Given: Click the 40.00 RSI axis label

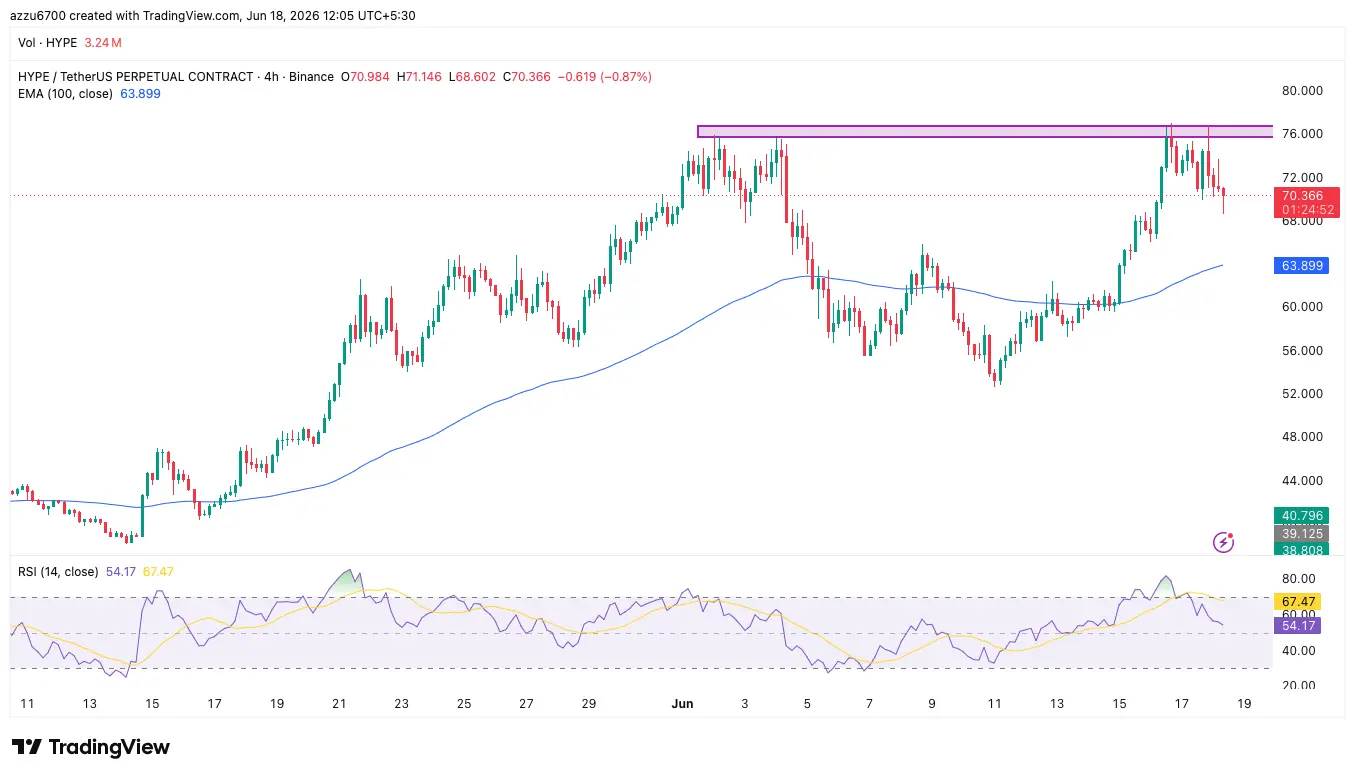Looking at the screenshot, I should [1299, 651].
